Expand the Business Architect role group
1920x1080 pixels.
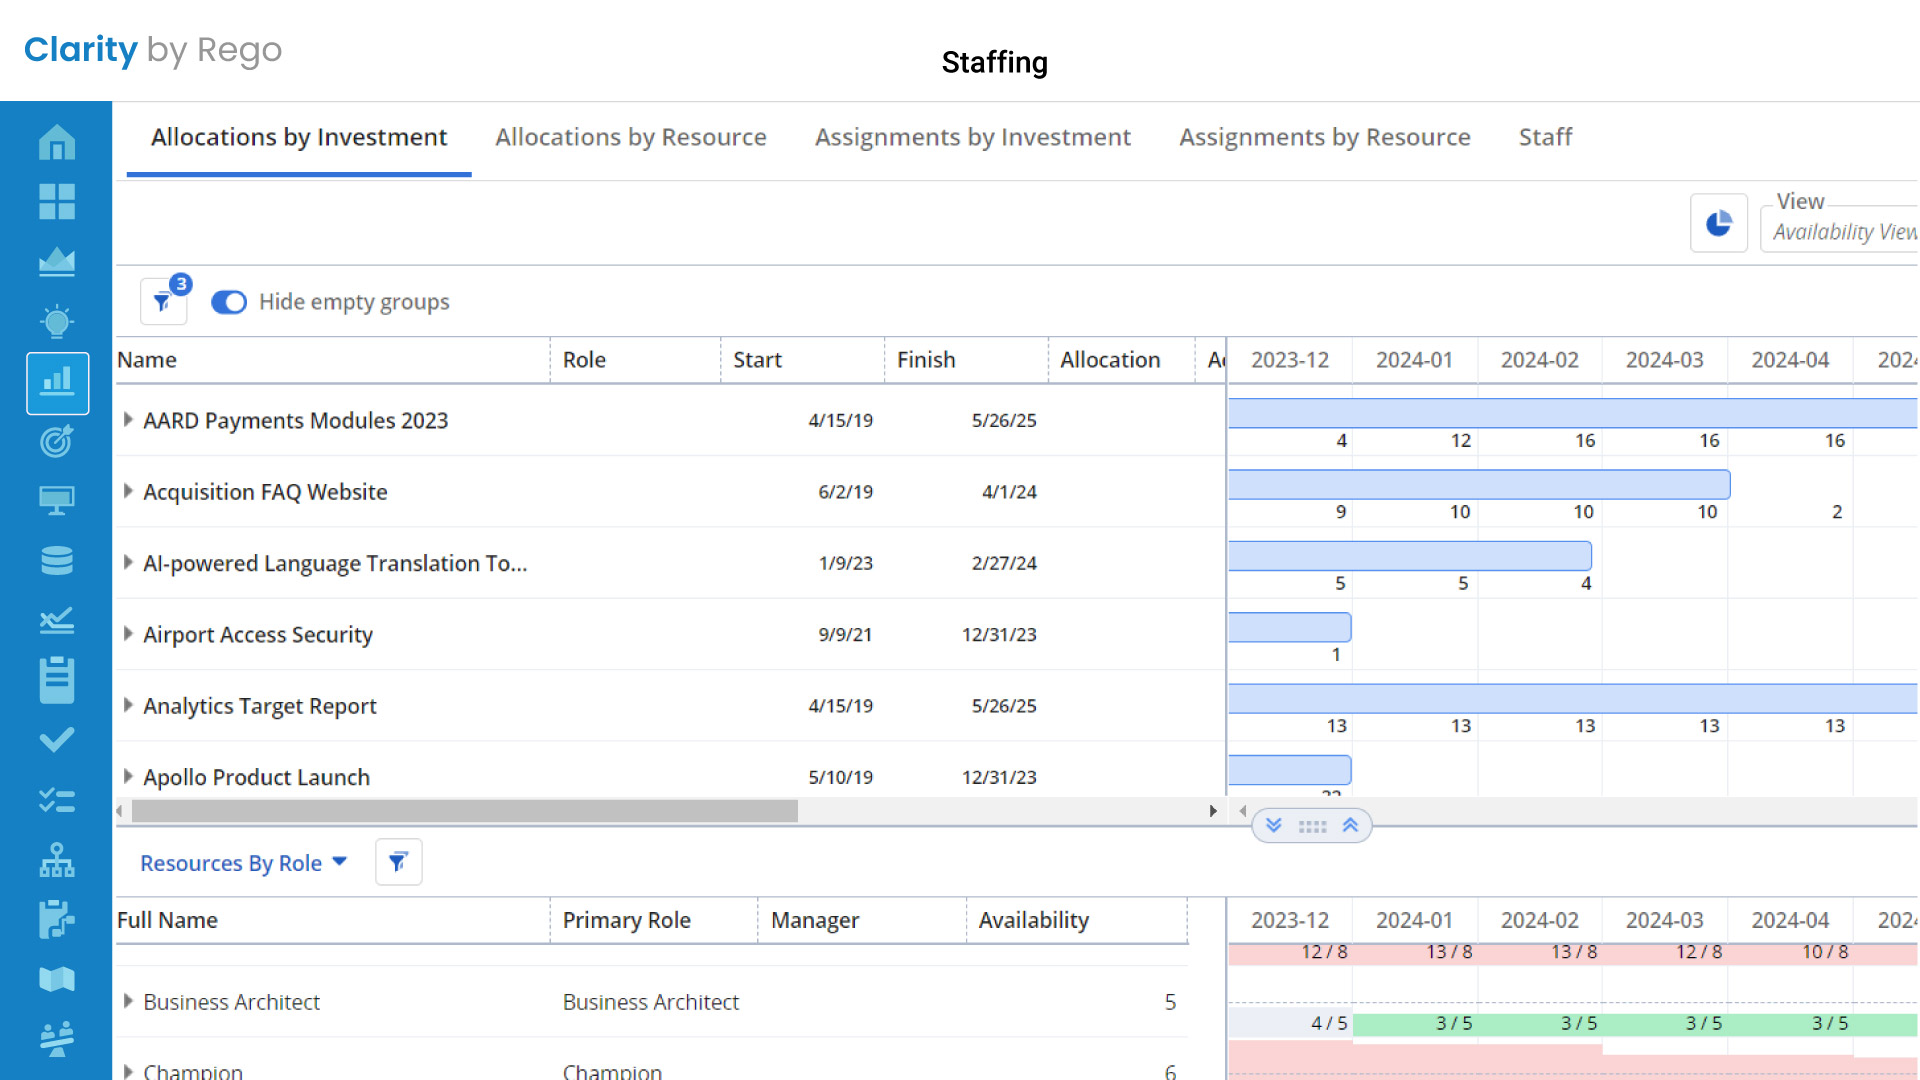tap(128, 1001)
